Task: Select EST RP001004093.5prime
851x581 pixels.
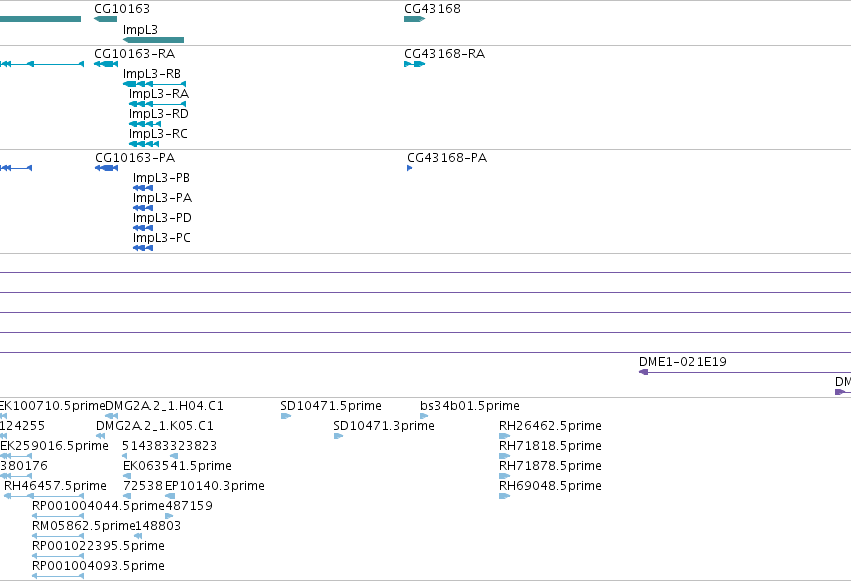Action: (98, 566)
